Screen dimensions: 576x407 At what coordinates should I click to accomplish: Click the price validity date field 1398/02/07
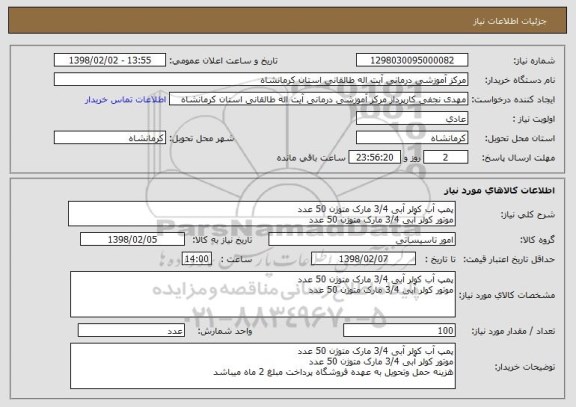(x=363, y=259)
